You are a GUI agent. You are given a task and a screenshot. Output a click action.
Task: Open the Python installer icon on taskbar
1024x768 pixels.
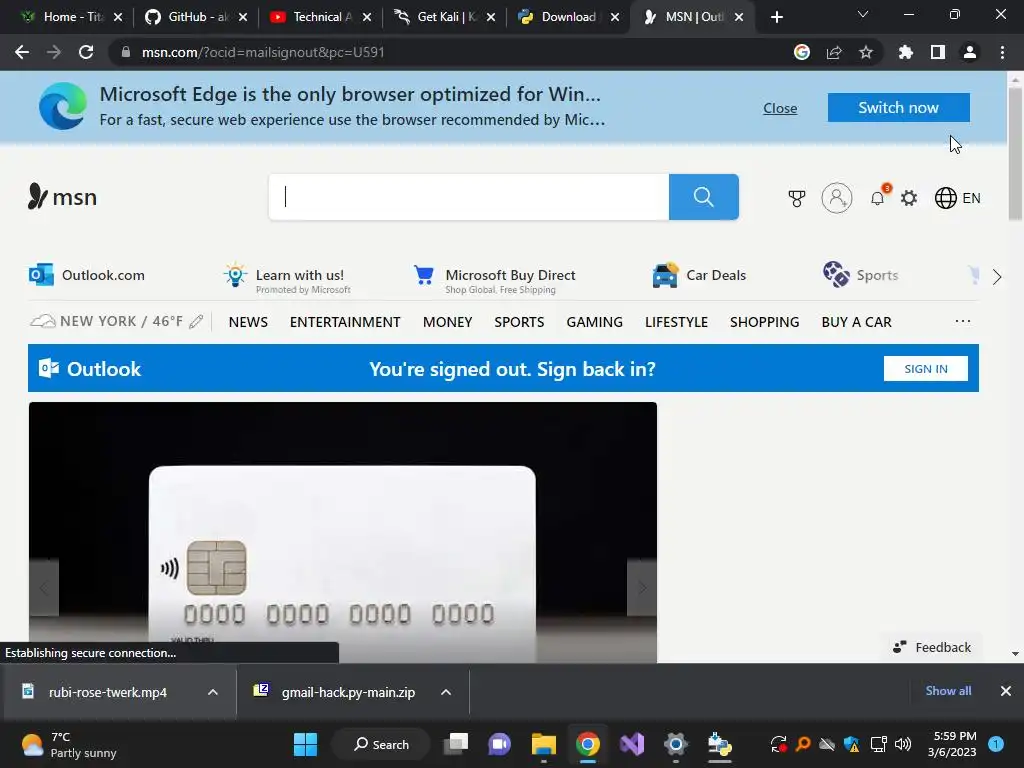click(x=720, y=744)
